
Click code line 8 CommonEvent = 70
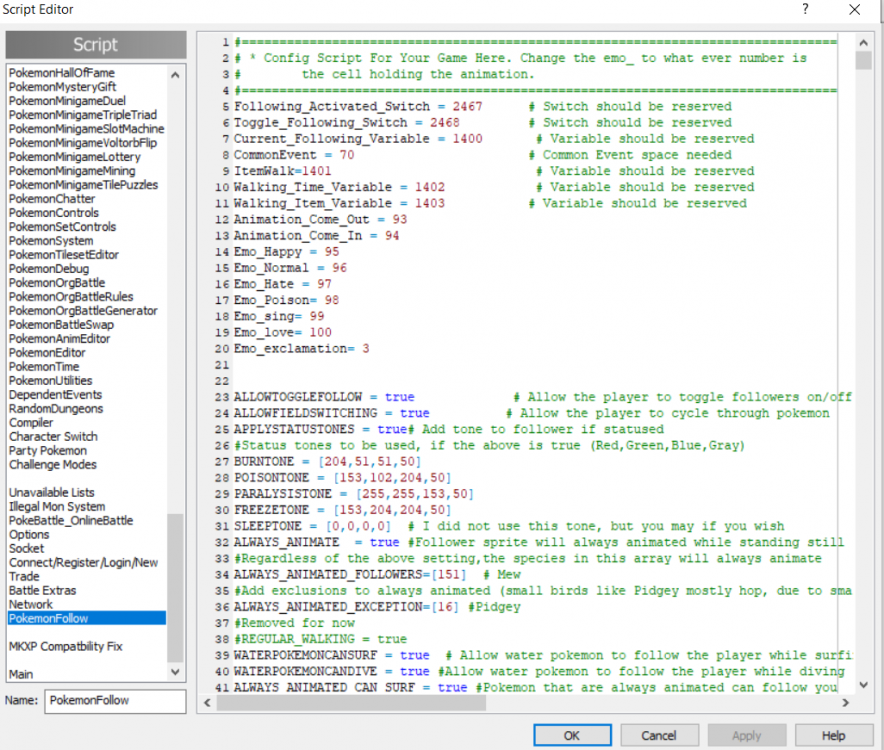[294, 155]
